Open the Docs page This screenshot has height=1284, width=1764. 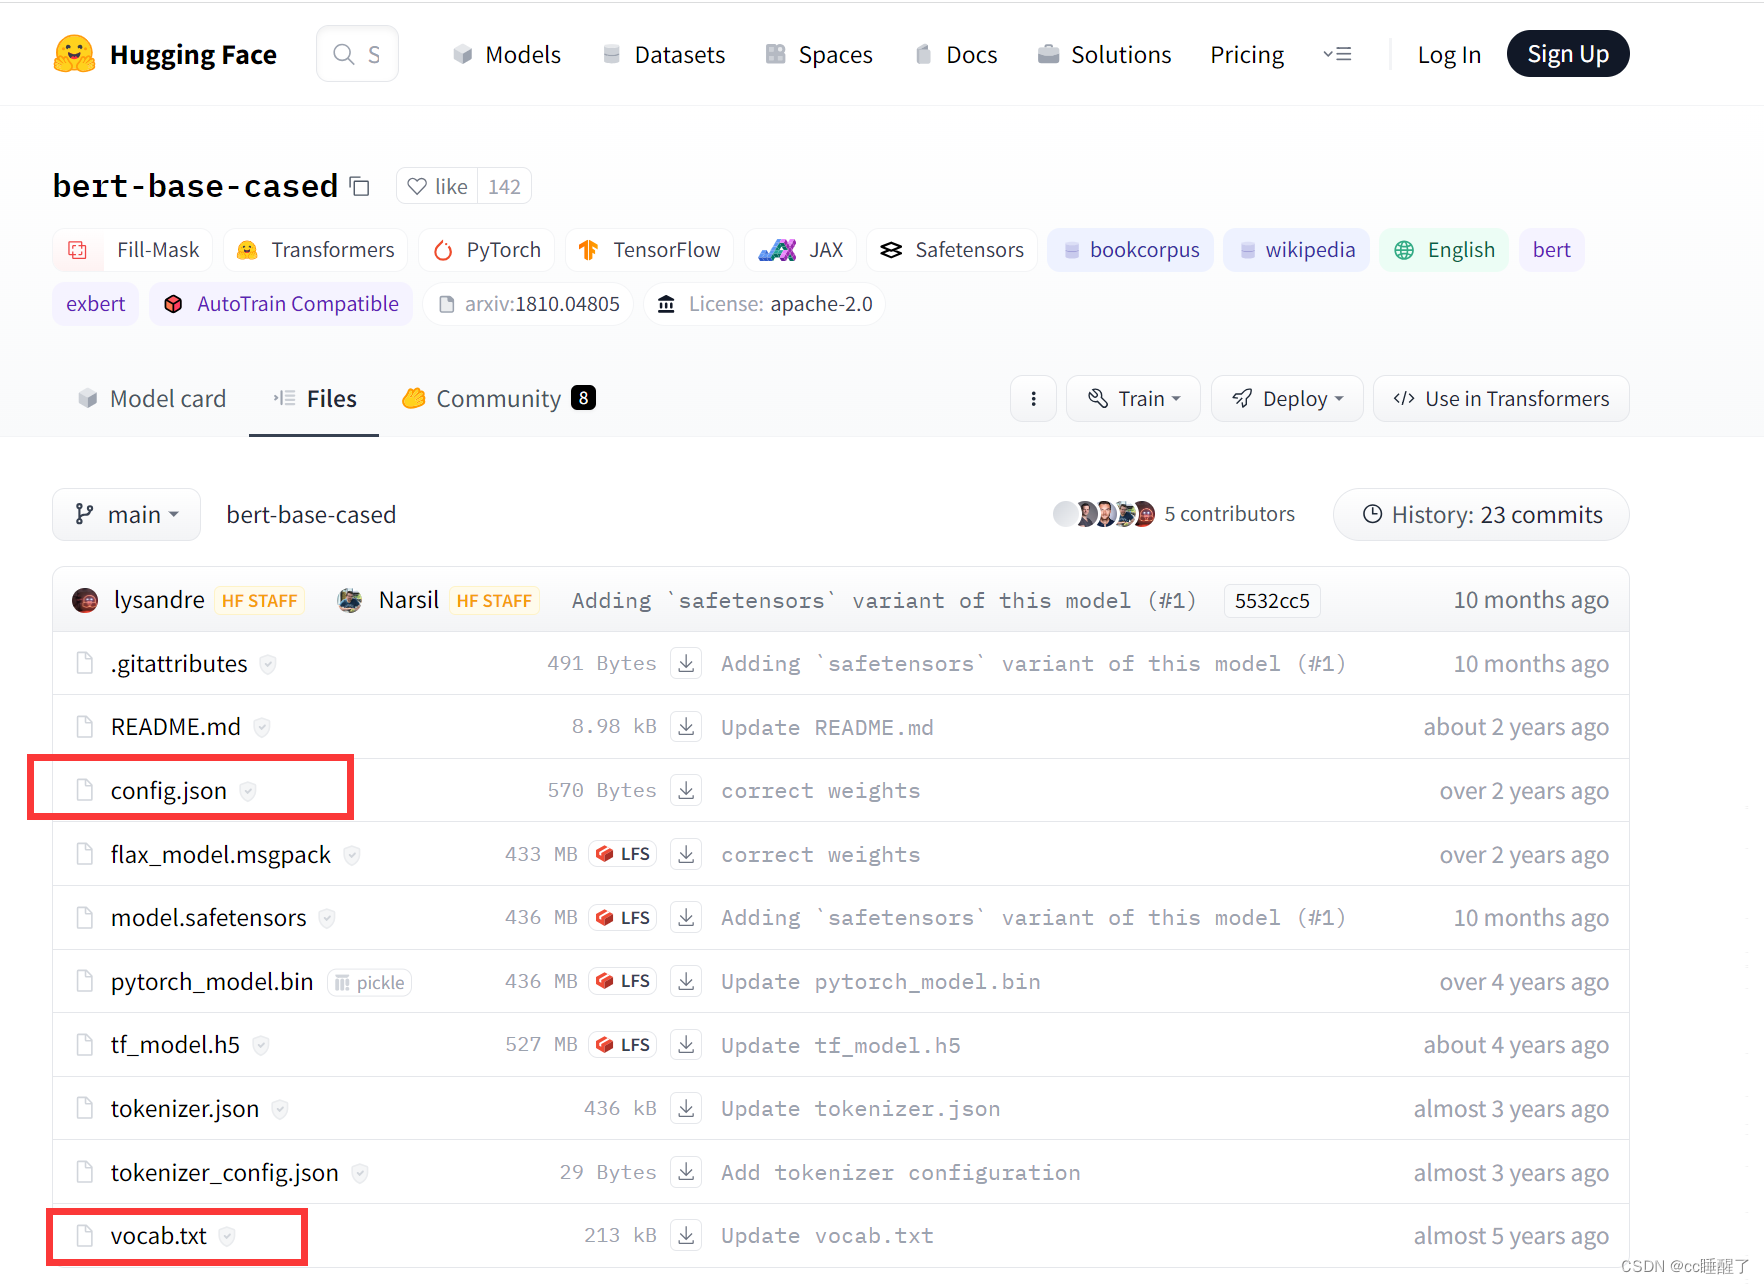click(x=956, y=54)
